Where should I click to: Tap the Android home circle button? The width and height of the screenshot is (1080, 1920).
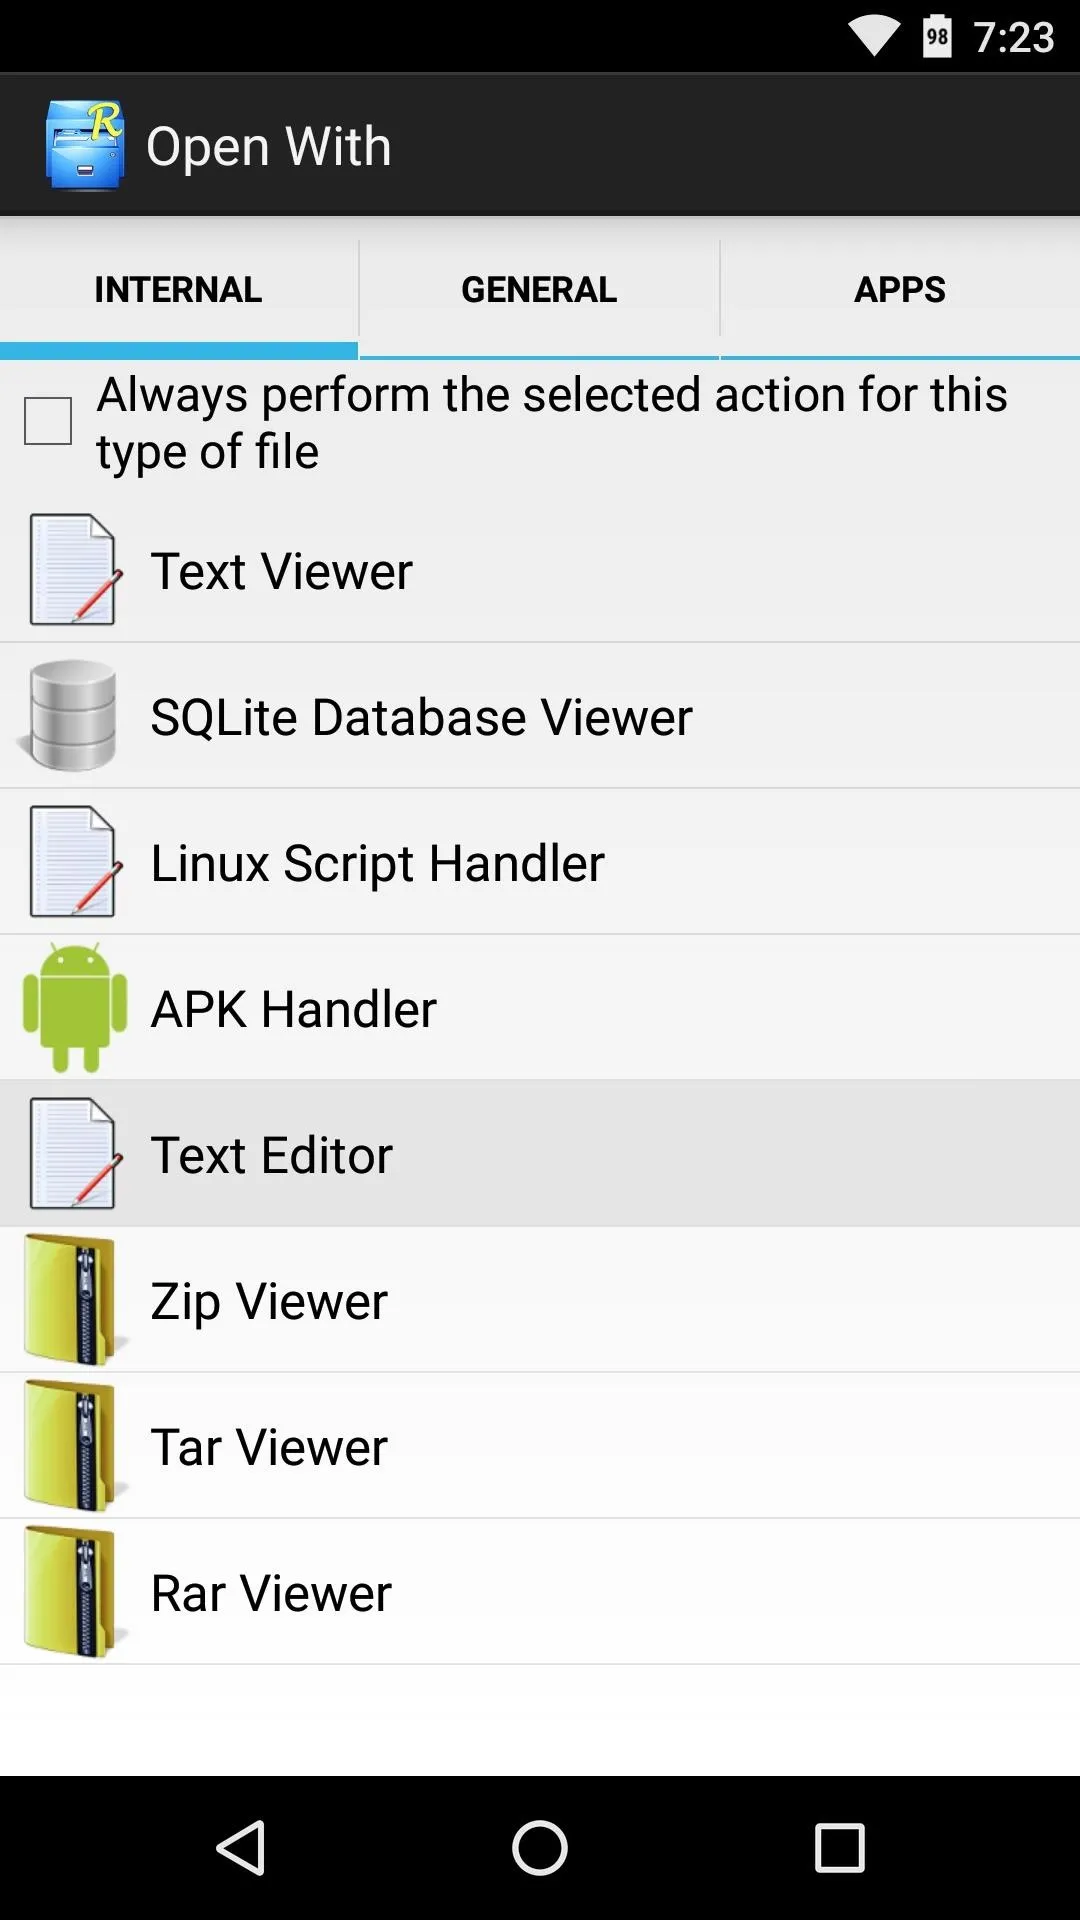(x=540, y=1847)
